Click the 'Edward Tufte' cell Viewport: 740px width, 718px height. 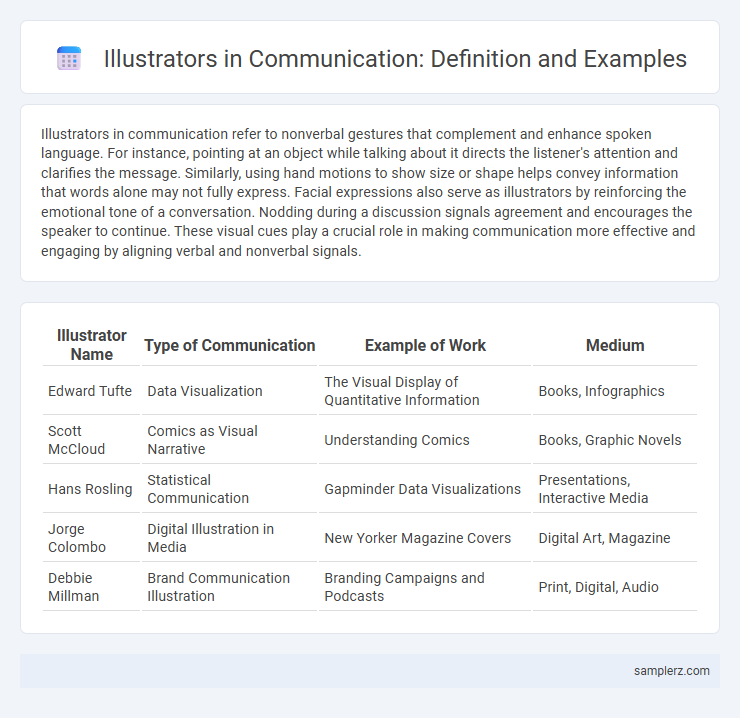(x=92, y=391)
